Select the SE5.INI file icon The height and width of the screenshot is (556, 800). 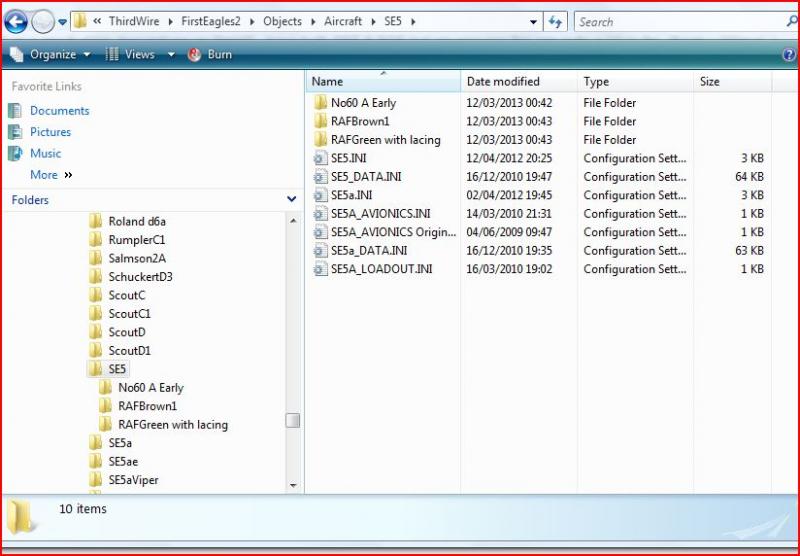click(x=320, y=158)
